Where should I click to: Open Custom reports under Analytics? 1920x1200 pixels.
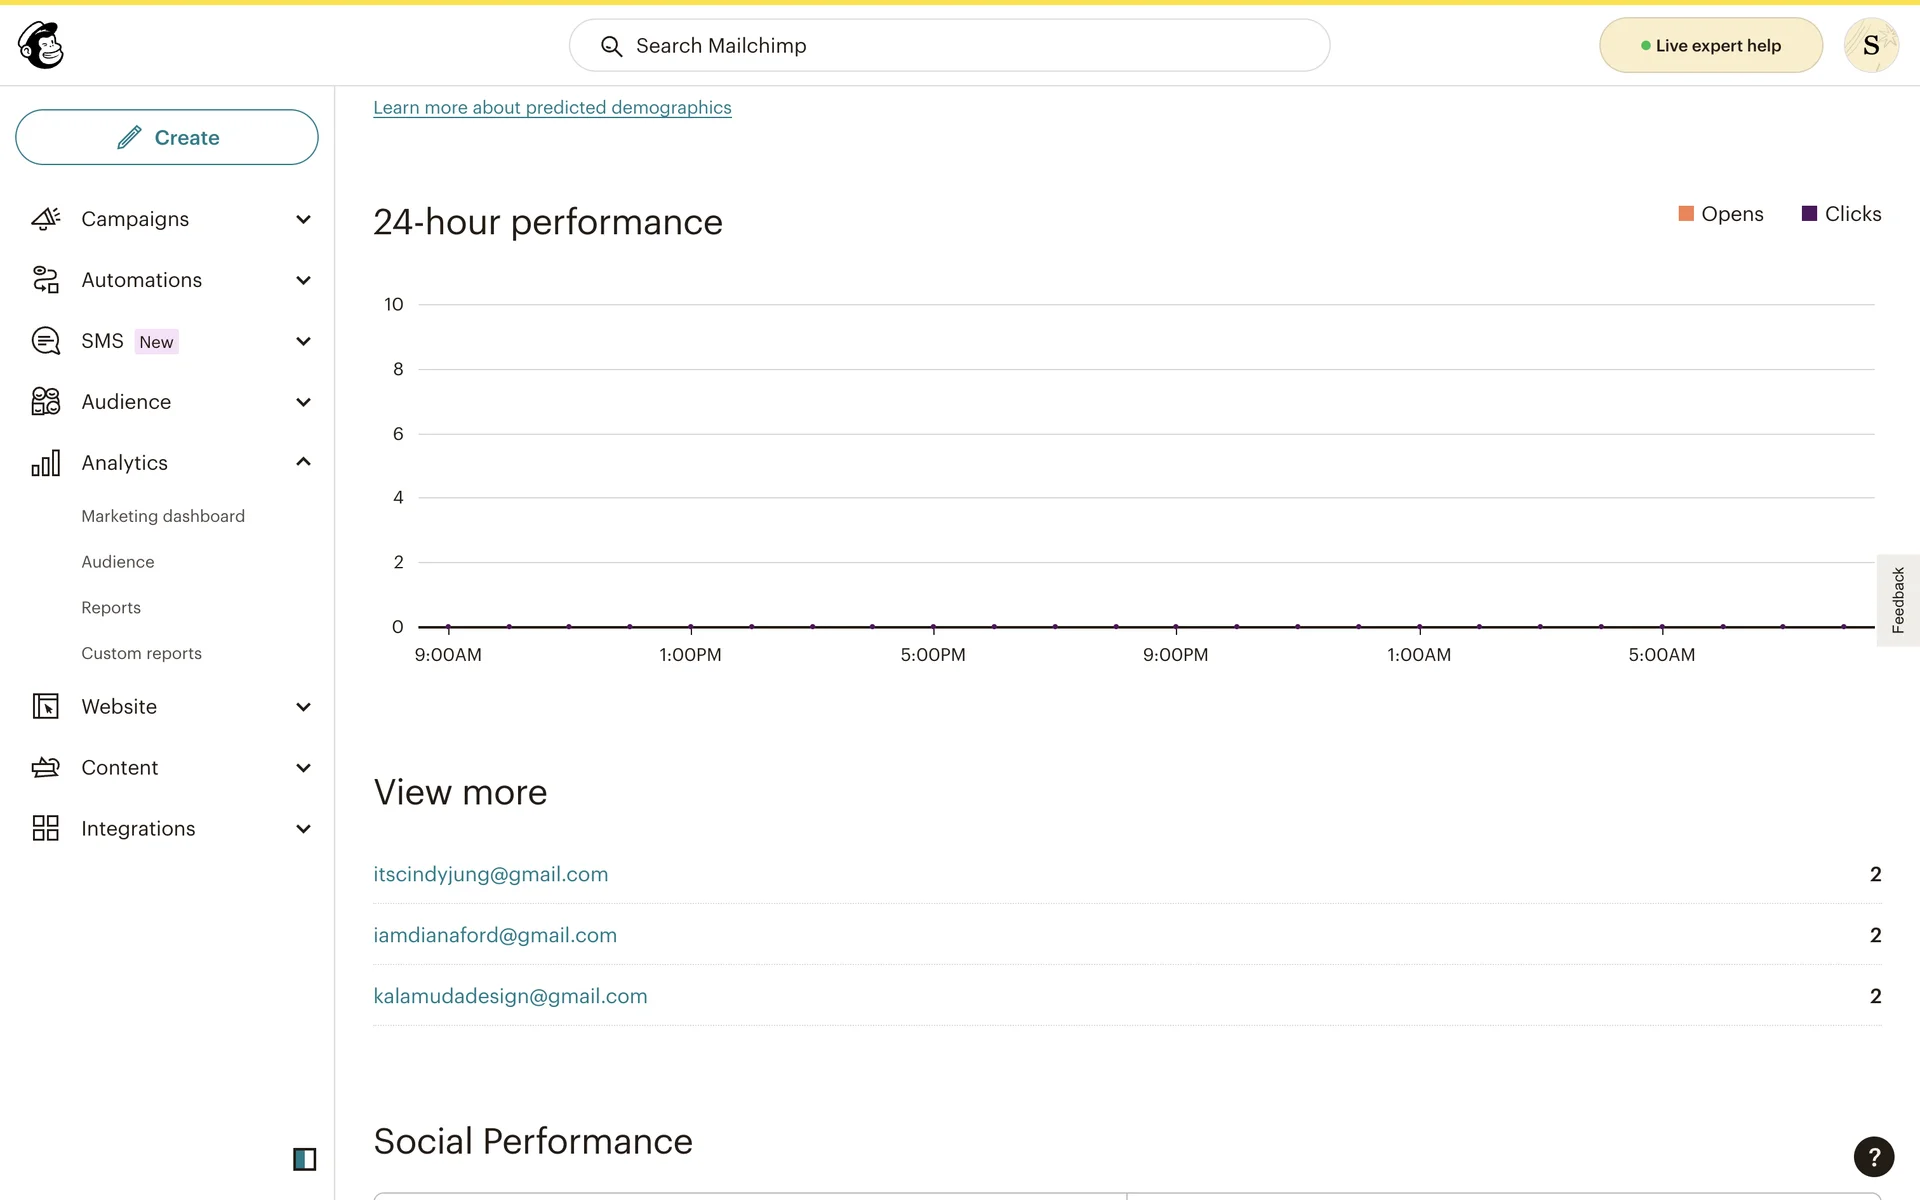coord(141,653)
